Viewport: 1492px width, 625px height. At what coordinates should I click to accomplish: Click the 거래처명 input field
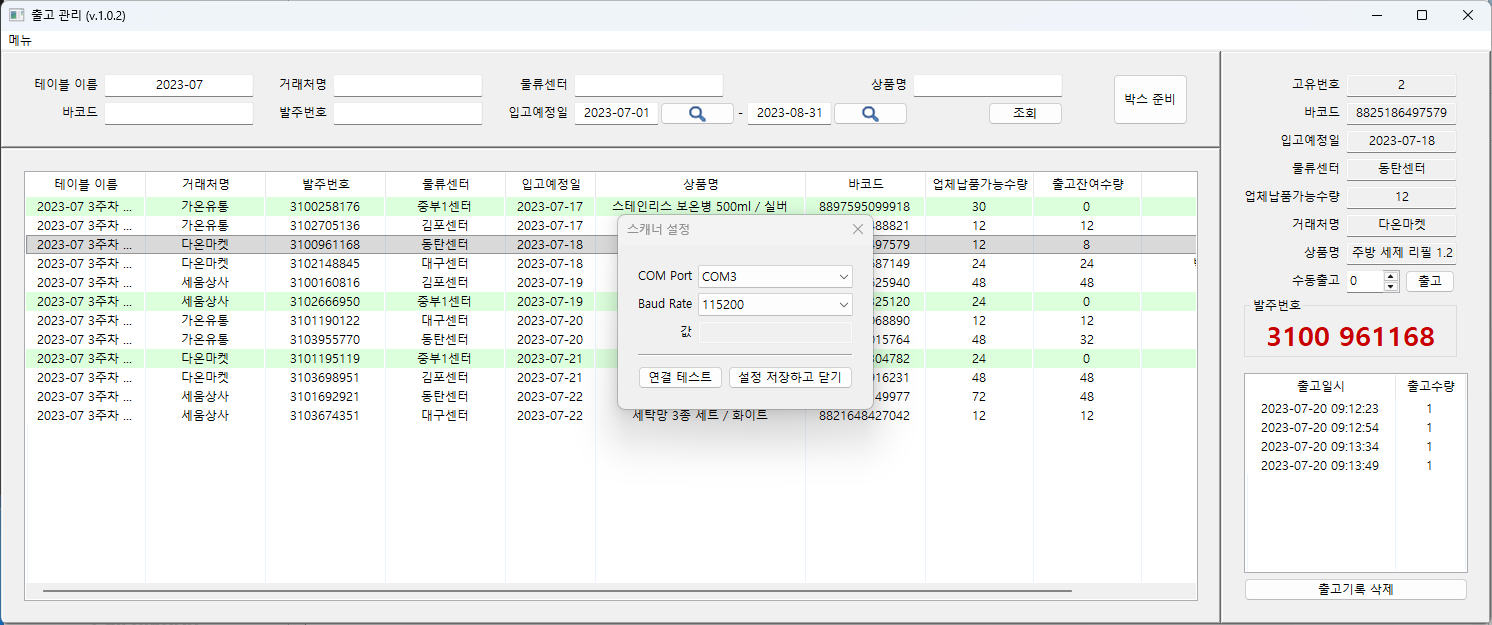click(408, 86)
